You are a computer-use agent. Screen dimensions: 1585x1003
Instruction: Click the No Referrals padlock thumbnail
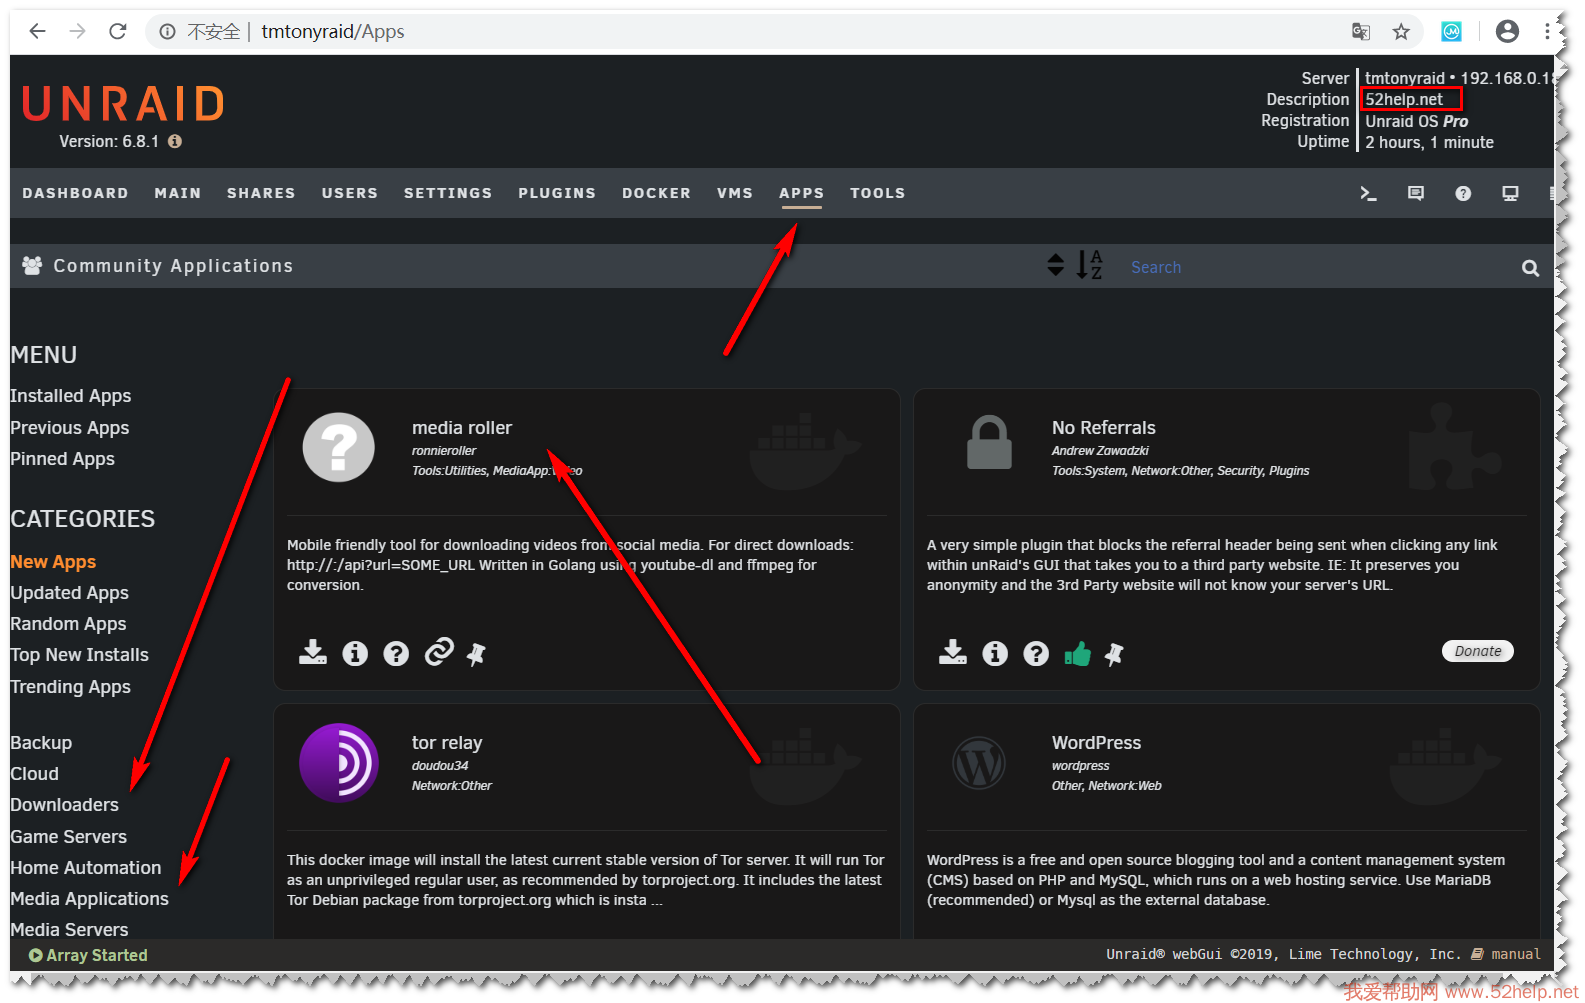pos(989,442)
